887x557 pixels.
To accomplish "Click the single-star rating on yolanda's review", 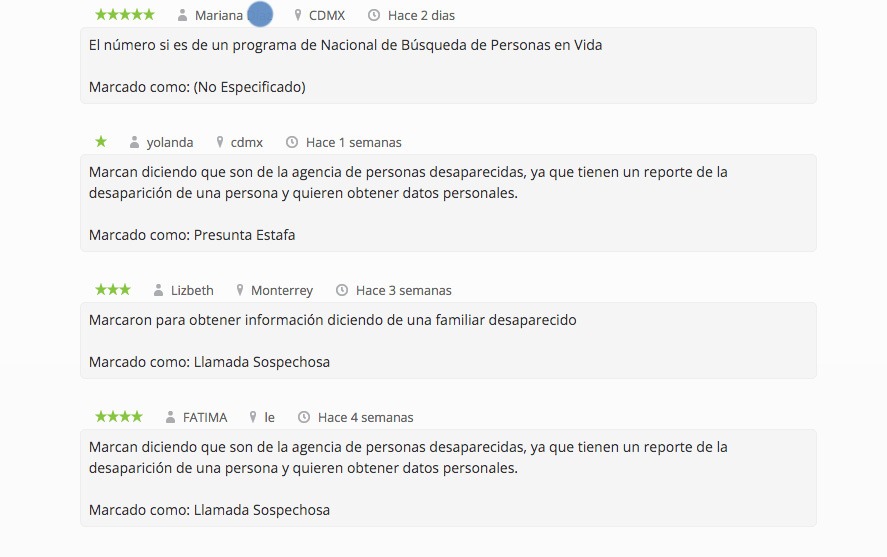I will coord(101,142).
